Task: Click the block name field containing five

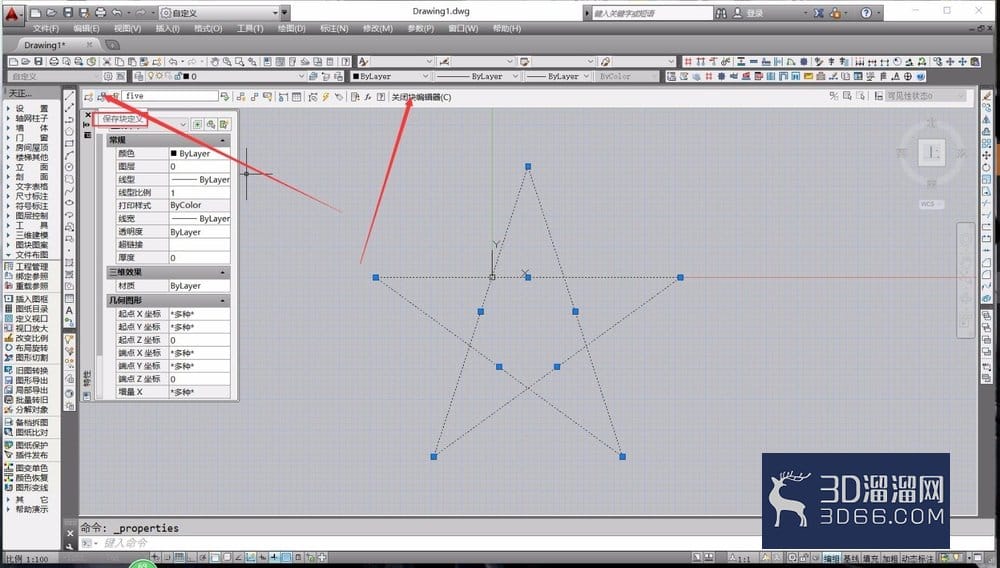Action: [x=170, y=96]
